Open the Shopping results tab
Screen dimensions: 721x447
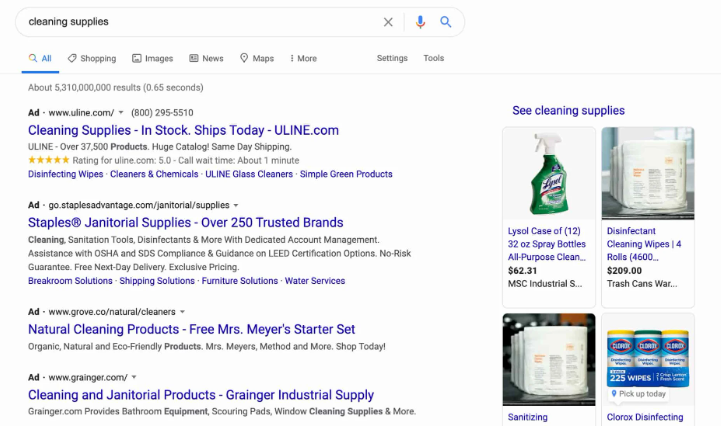91,59
